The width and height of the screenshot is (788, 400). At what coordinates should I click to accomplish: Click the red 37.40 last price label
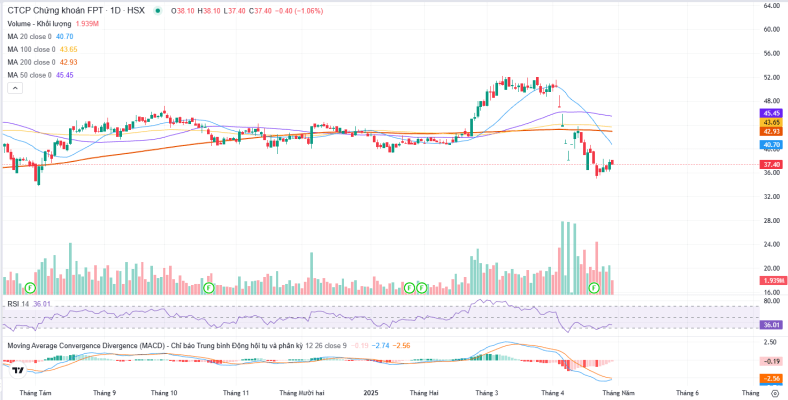(x=771, y=164)
